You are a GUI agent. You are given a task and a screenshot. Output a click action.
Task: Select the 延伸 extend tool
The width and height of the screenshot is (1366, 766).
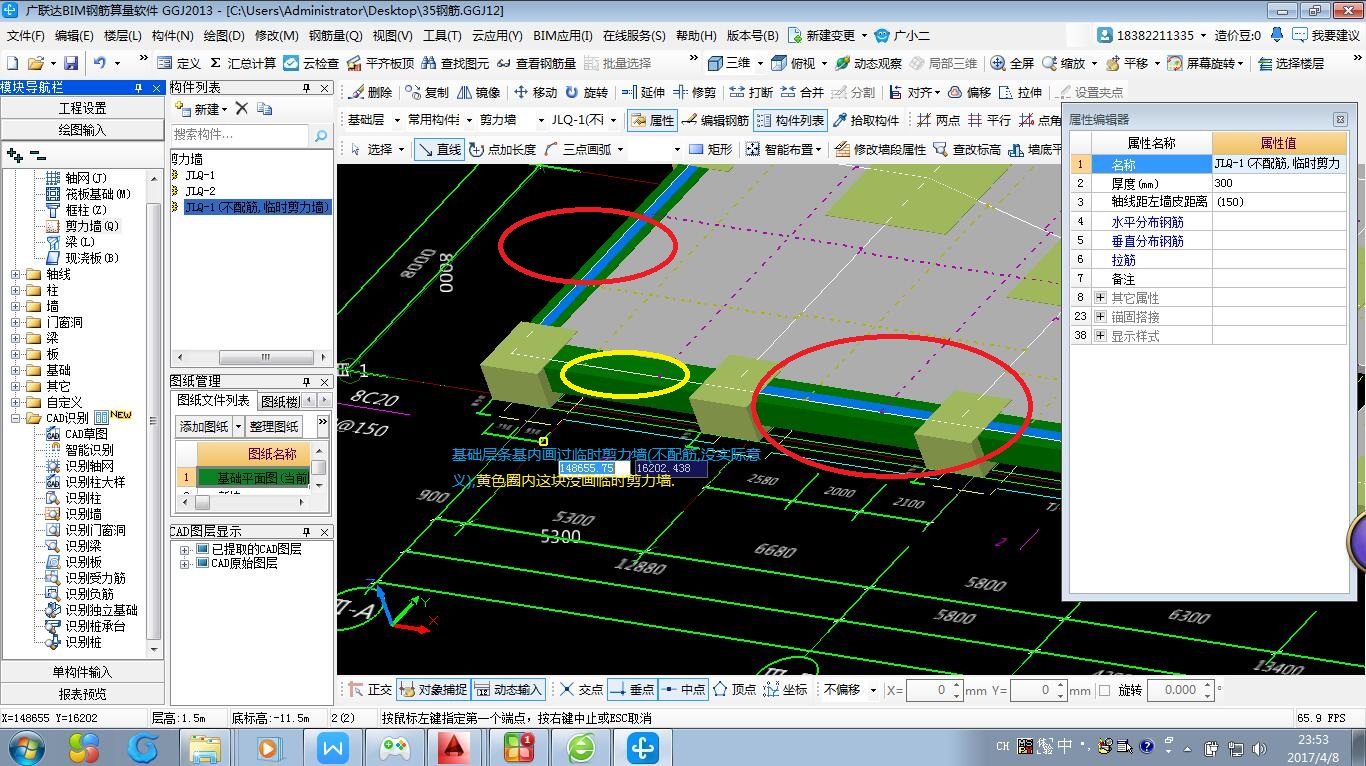(x=643, y=92)
